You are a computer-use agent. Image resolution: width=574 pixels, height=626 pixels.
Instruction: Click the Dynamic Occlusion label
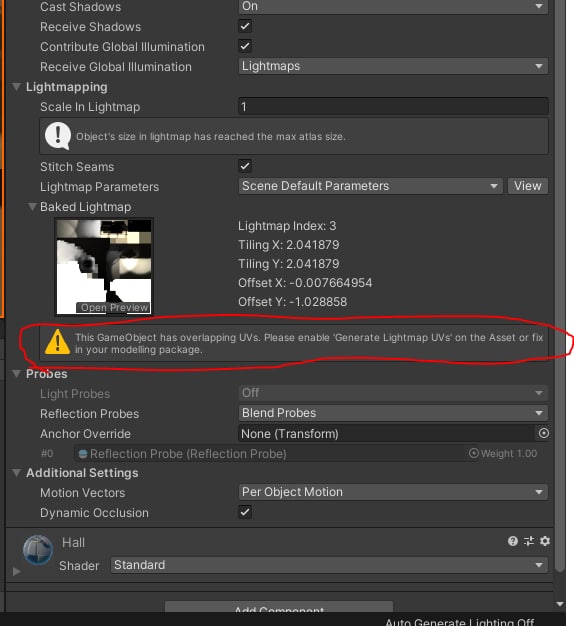(x=95, y=513)
